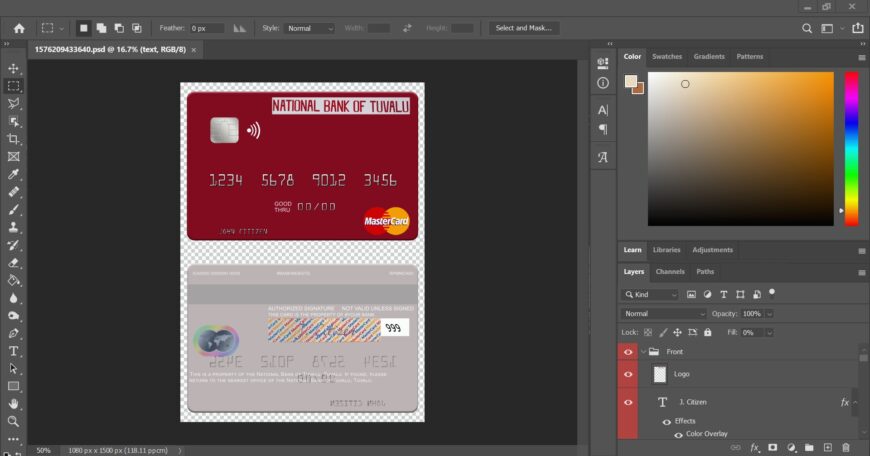Open the Fill slider dropdown
Viewport: 870px width, 456px height.
click(770, 333)
